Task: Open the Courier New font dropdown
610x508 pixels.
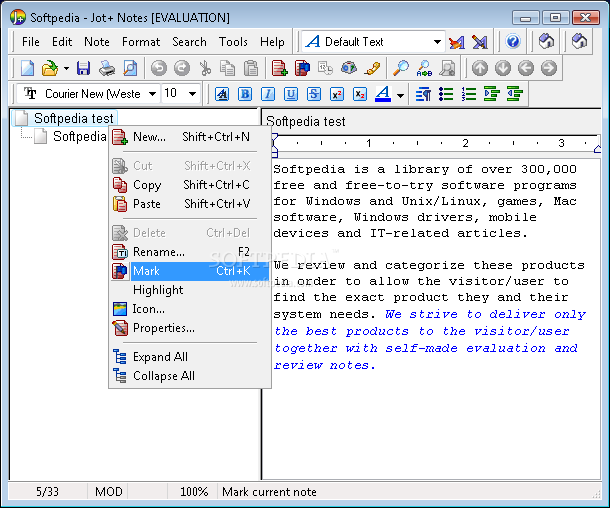Action: pyautogui.click(x=152, y=94)
